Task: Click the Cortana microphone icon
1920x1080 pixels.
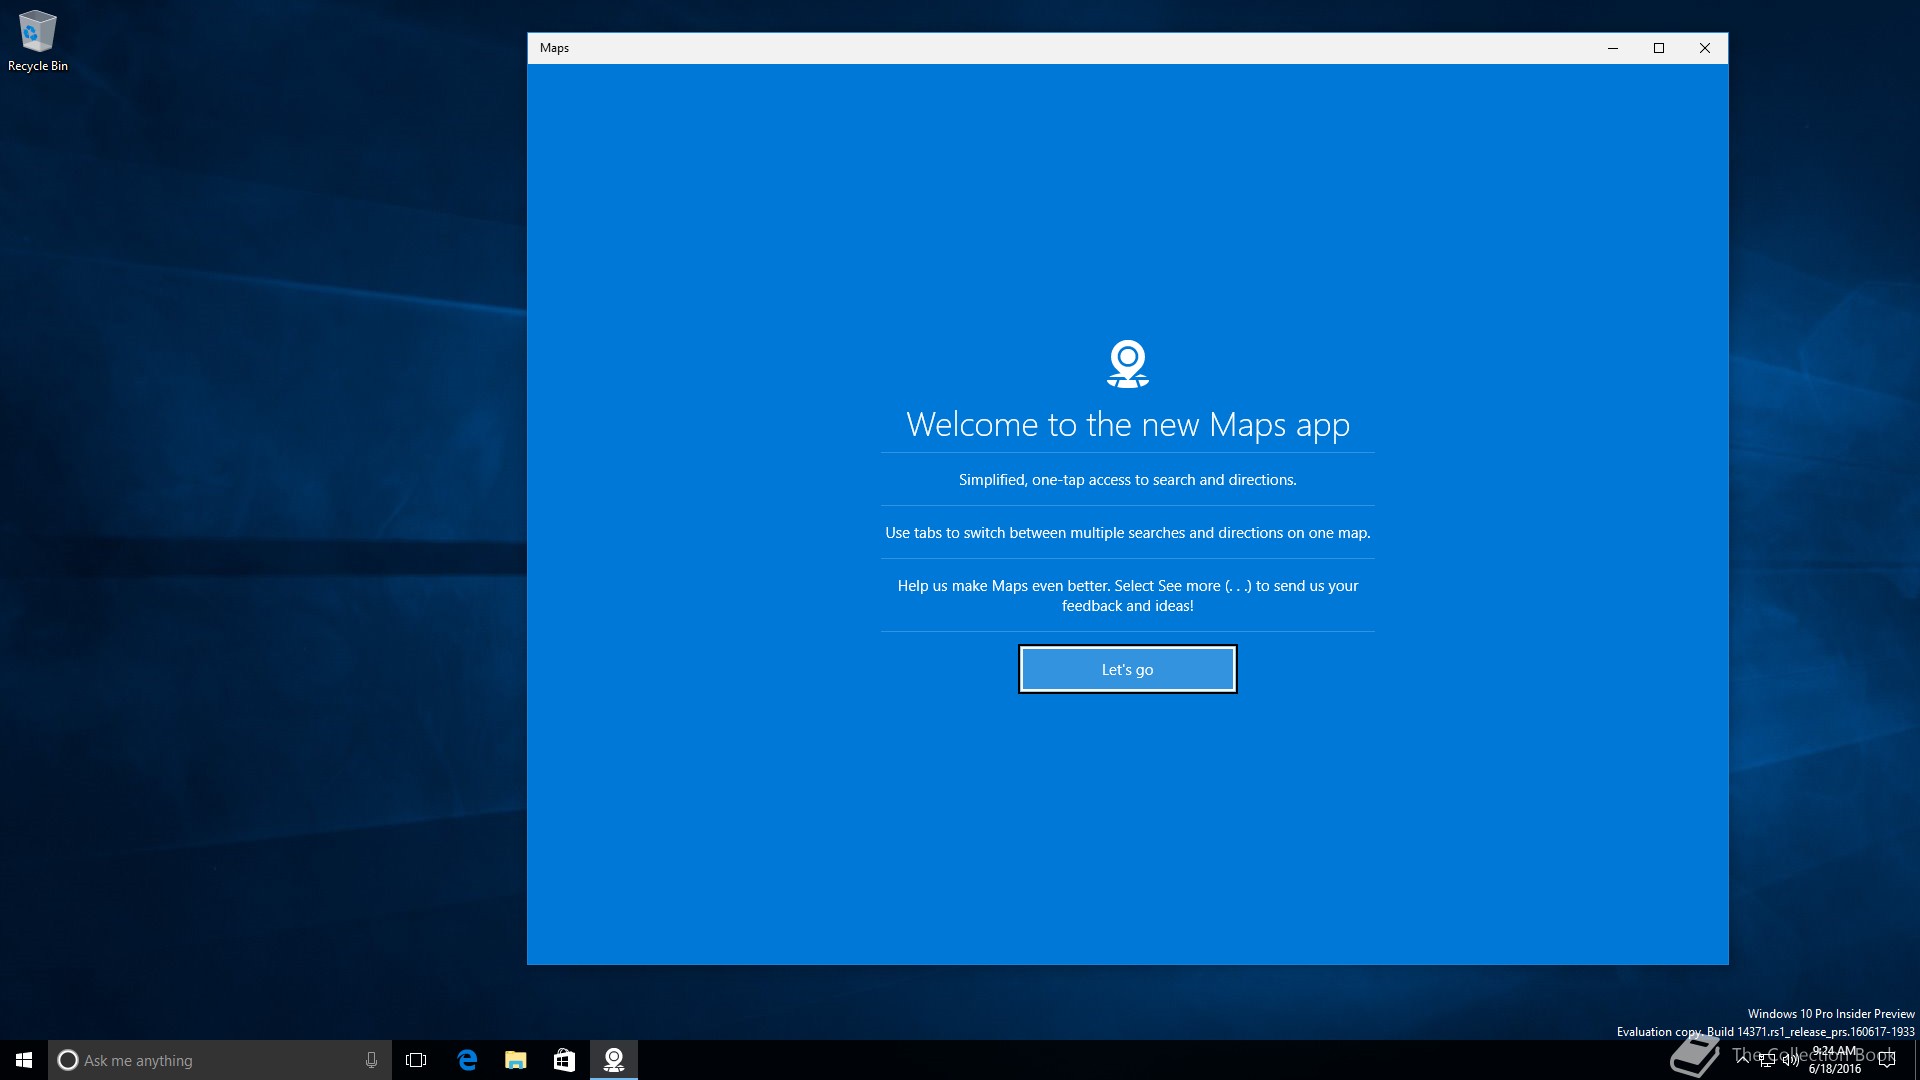Action: [371, 1060]
